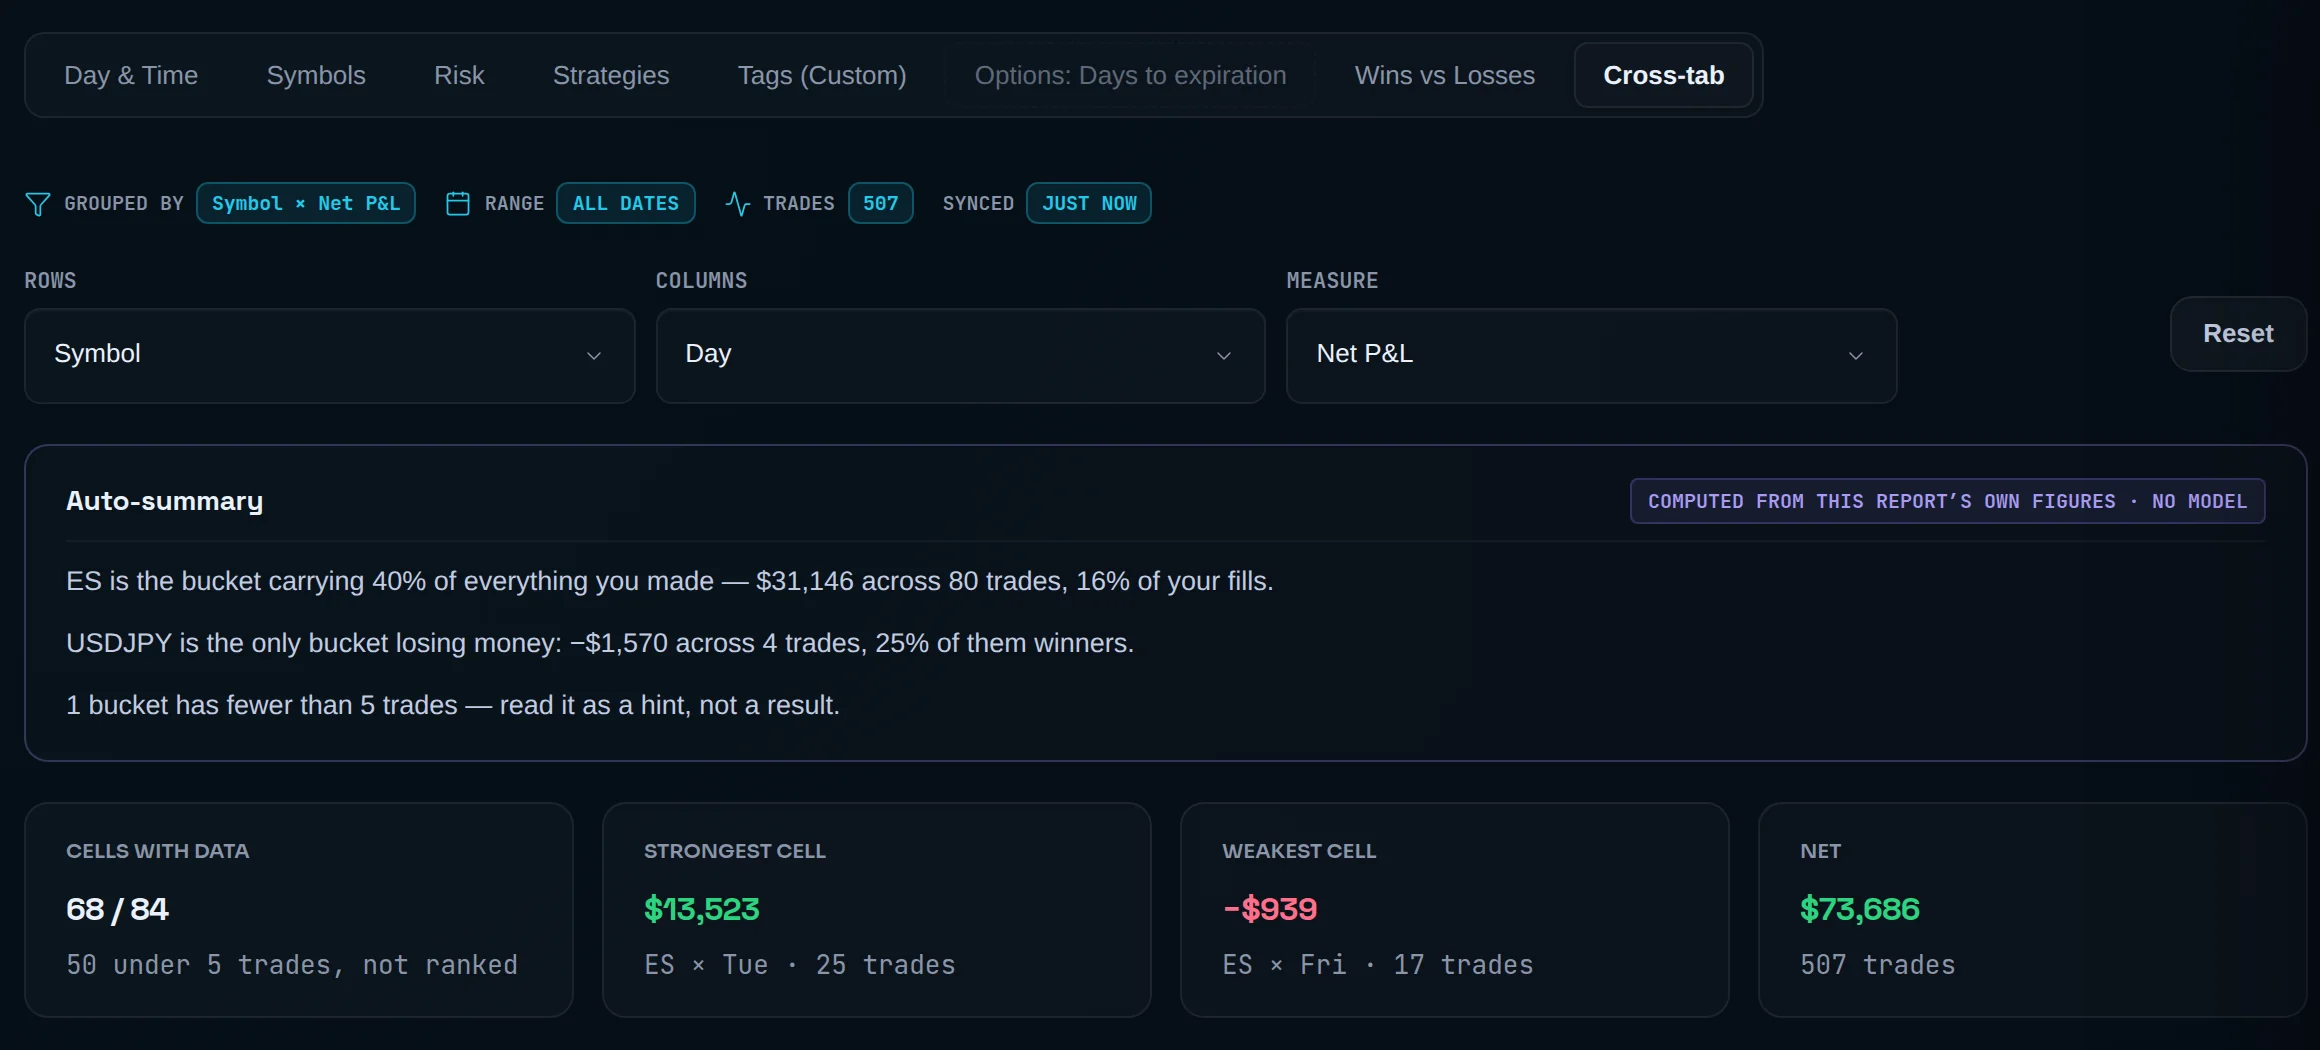
Task: Switch to the Symbols tab
Action: pyautogui.click(x=316, y=75)
